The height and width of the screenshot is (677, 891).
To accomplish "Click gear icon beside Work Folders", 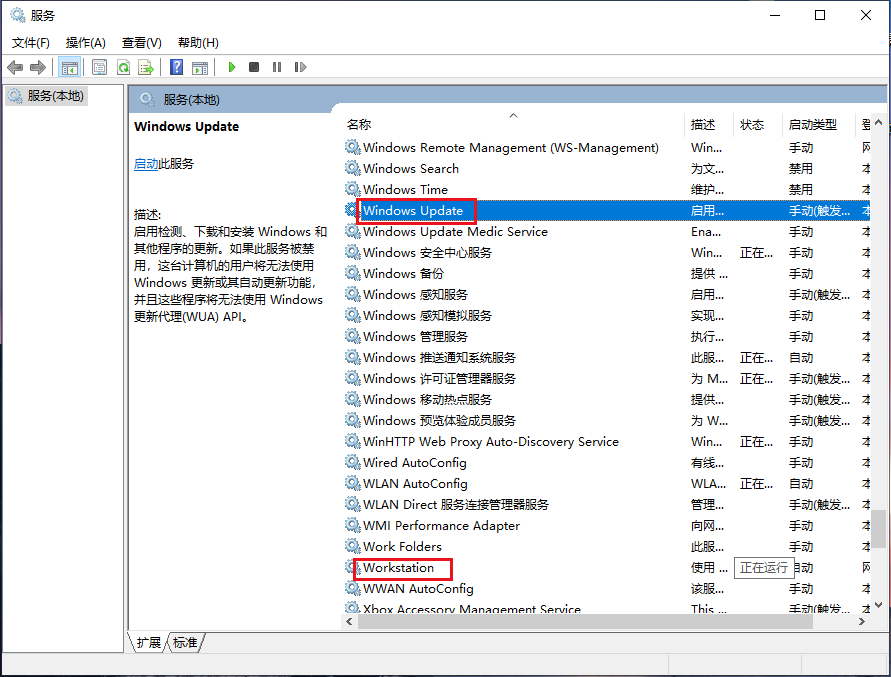I will [353, 547].
